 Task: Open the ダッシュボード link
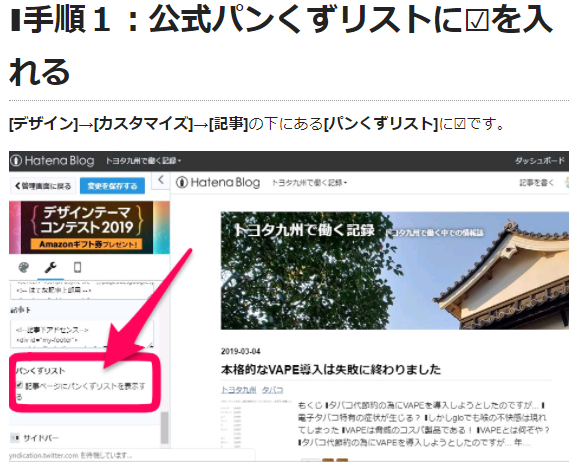point(539,161)
